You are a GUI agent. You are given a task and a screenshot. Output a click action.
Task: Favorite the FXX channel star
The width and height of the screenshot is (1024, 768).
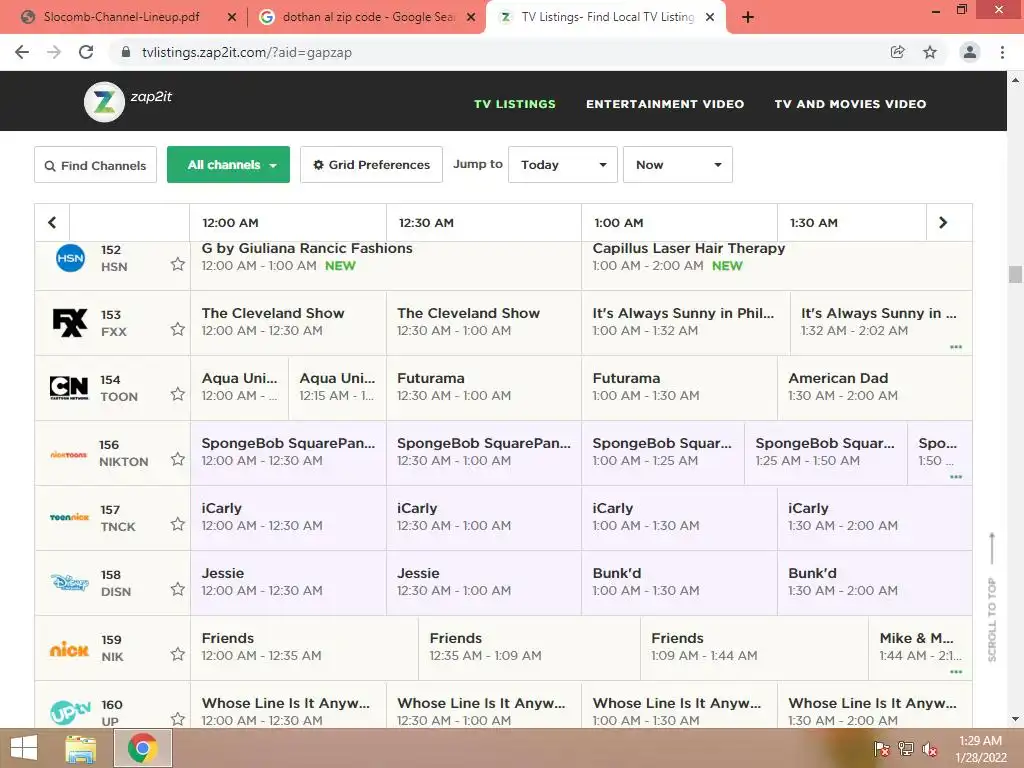(178, 329)
